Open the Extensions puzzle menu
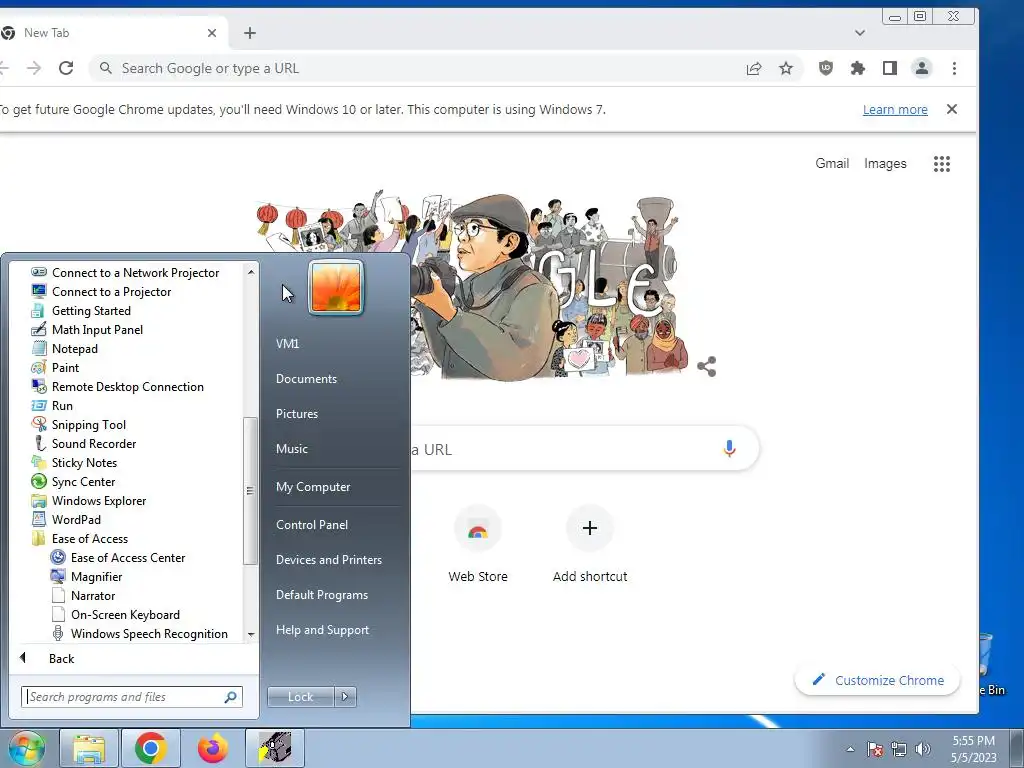This screenshot has width=1024, height=768. (x=857, y=68)
